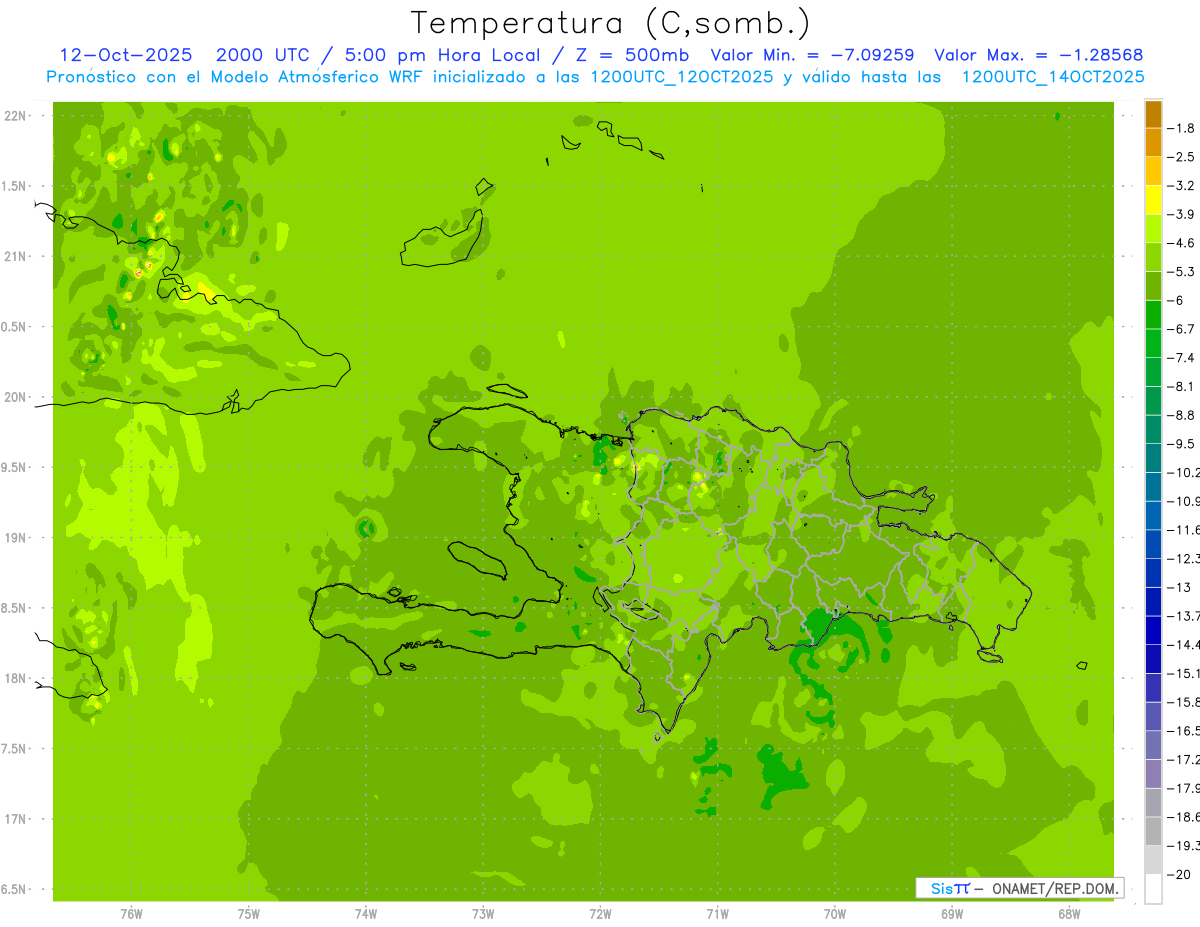Click the "Temperatura (C,somb.)" chart title
1200x927 pixels.
(x=611, y=23)
